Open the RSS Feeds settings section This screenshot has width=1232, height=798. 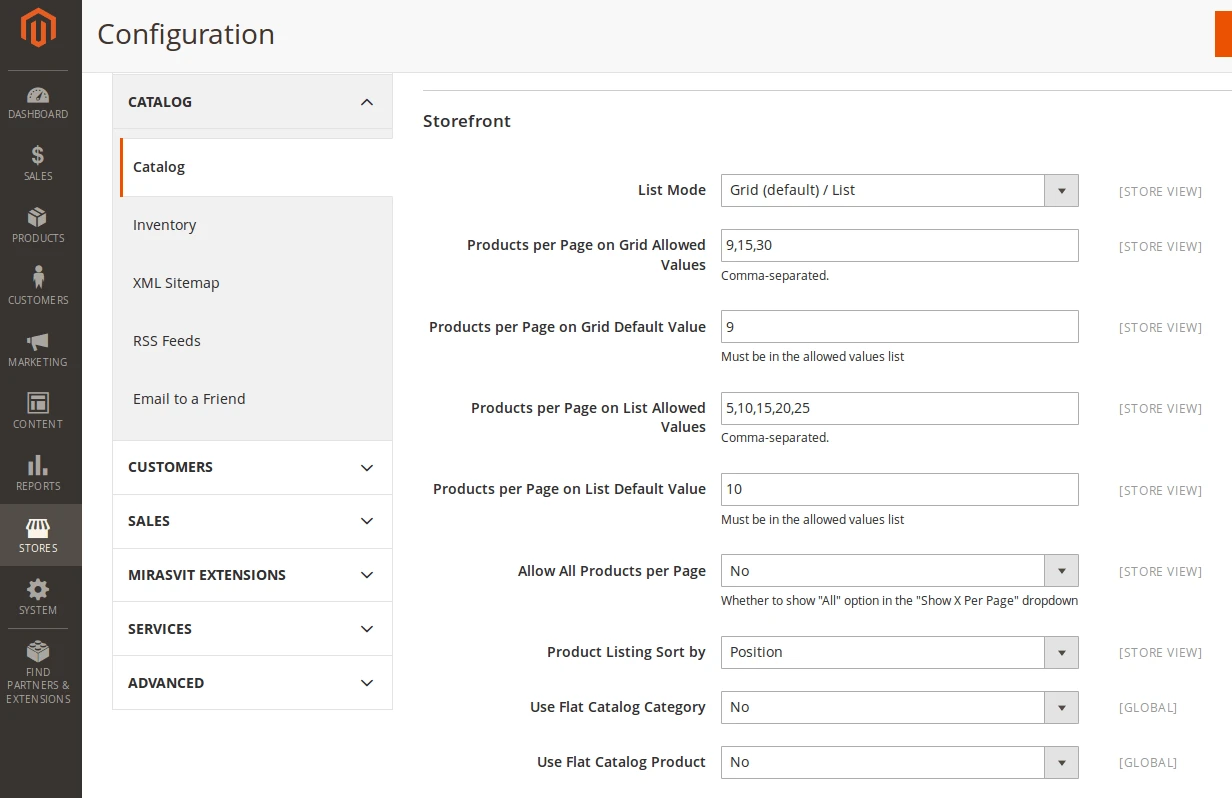pos(166,341)
